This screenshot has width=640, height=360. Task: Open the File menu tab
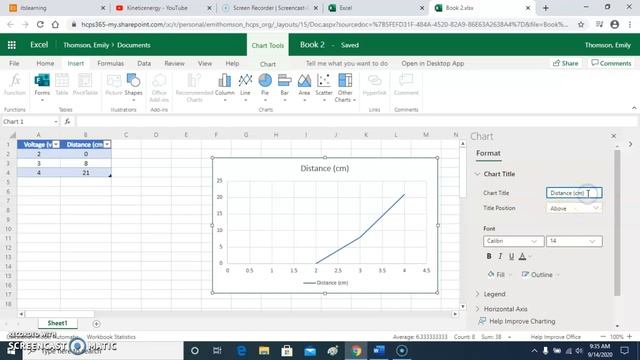coord(14,63)
